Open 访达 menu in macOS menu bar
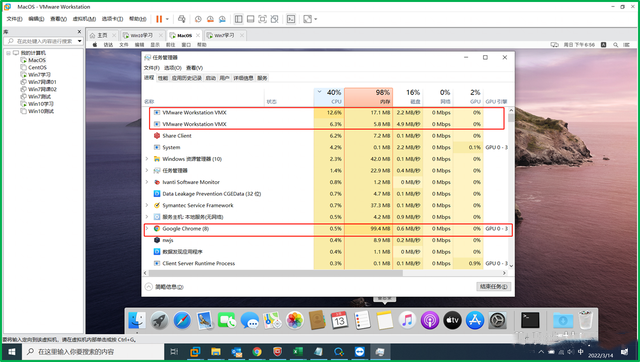 pos(108,45)
